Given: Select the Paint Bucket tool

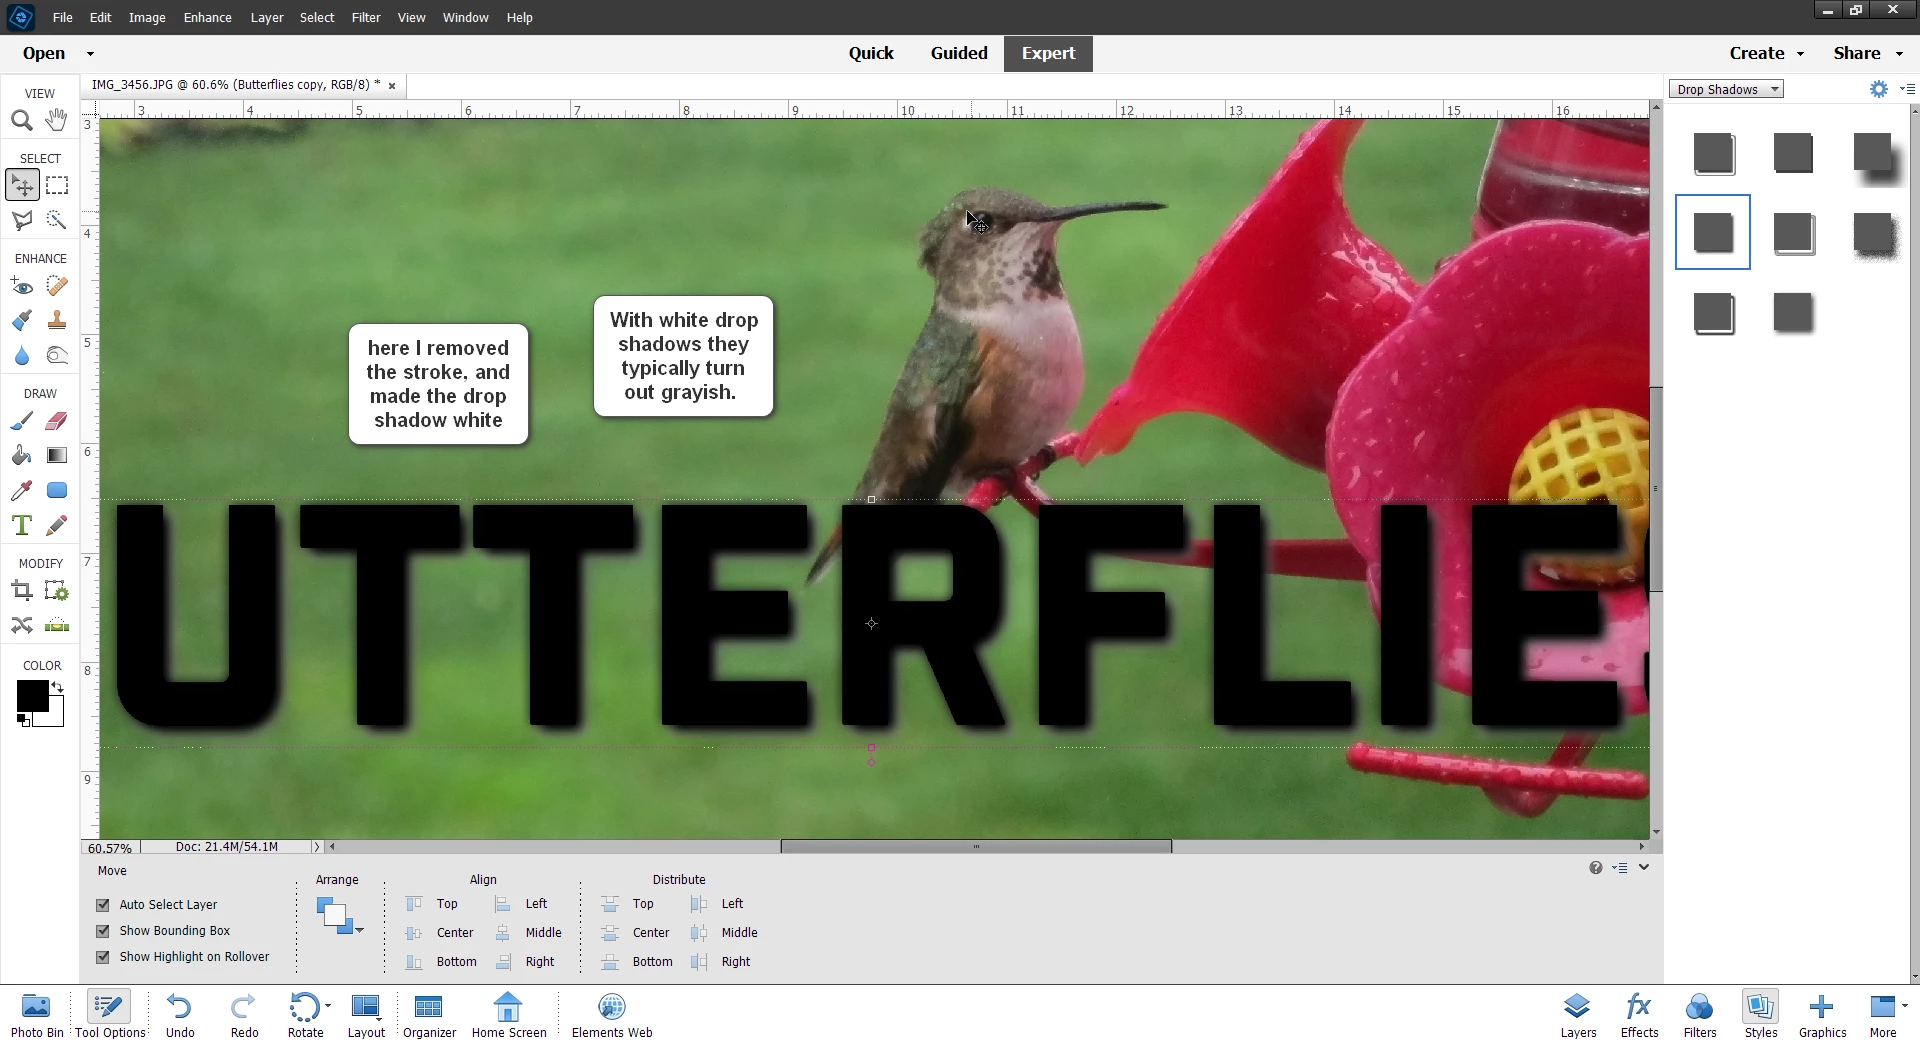Looking at the screenshot, I should pyautogui.click(x=22, y=456).
